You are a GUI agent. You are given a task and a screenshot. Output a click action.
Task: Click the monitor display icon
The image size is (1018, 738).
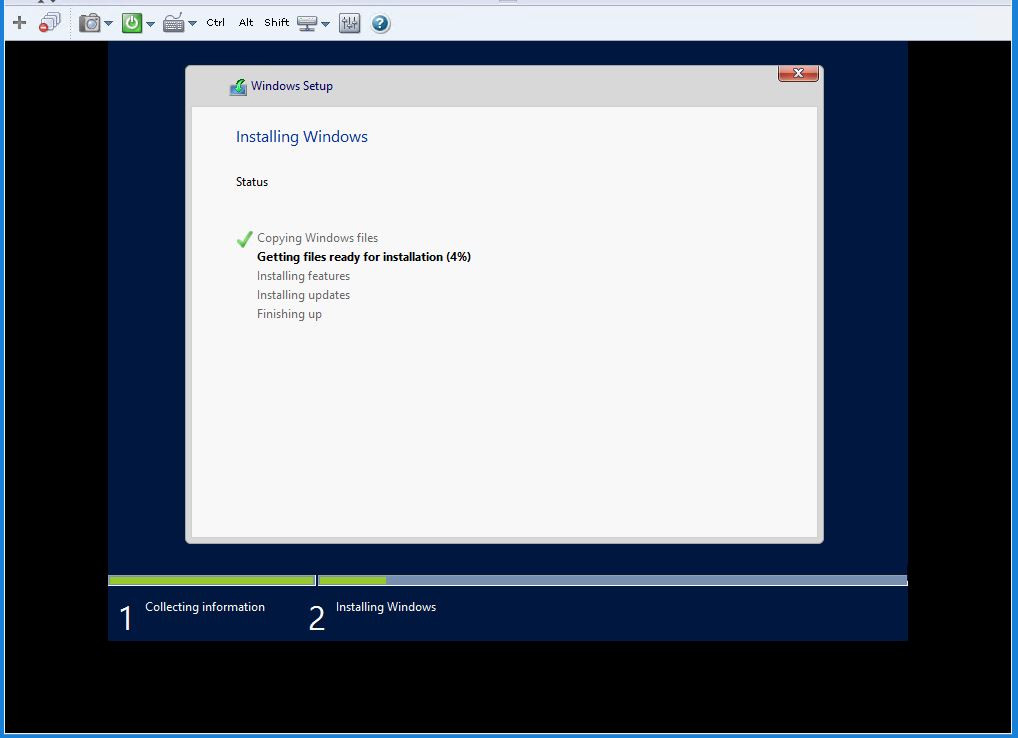[307, 22]
